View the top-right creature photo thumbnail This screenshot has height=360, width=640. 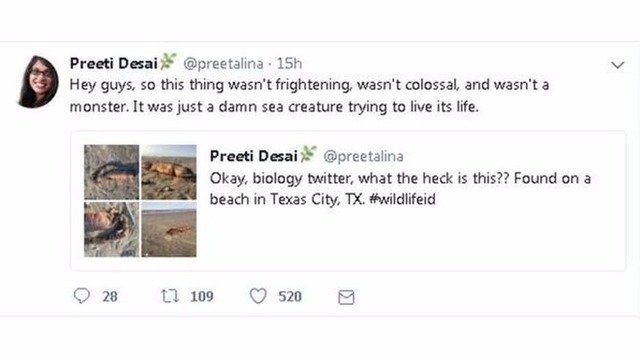169,172
